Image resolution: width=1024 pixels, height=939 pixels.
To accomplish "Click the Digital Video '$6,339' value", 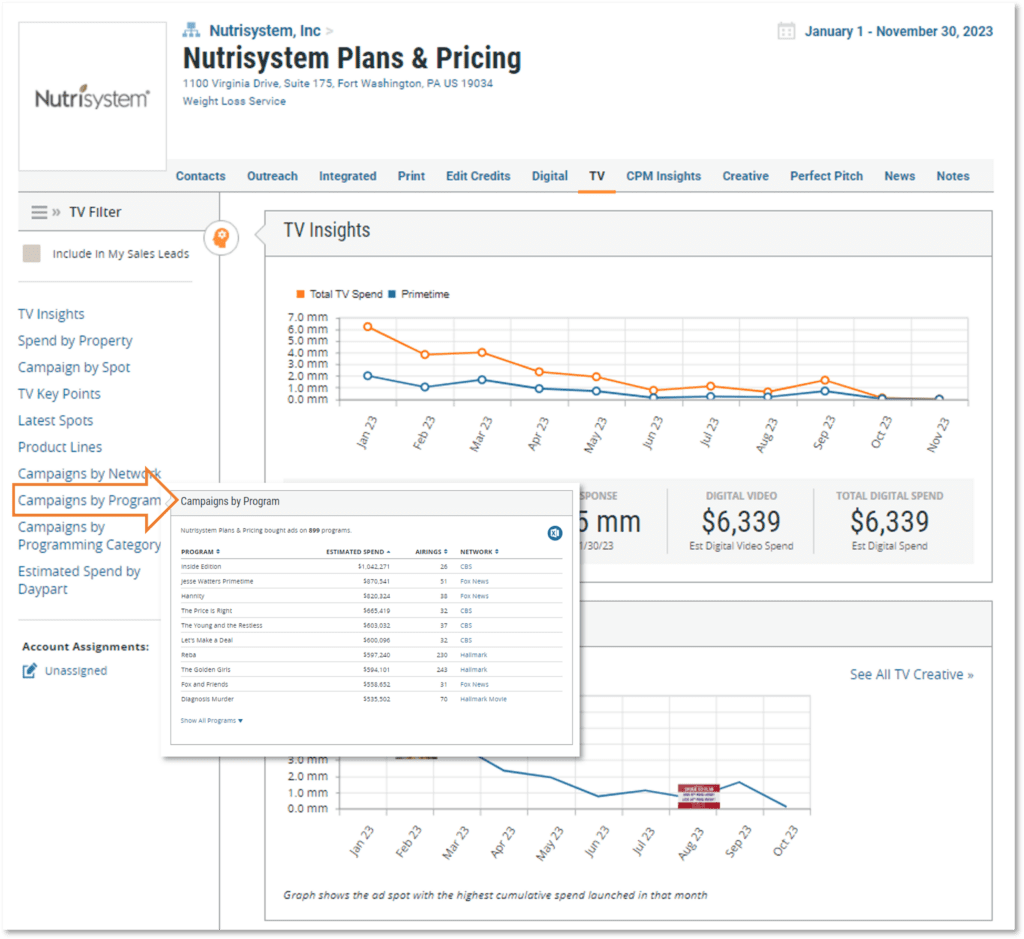I will 741,522.
